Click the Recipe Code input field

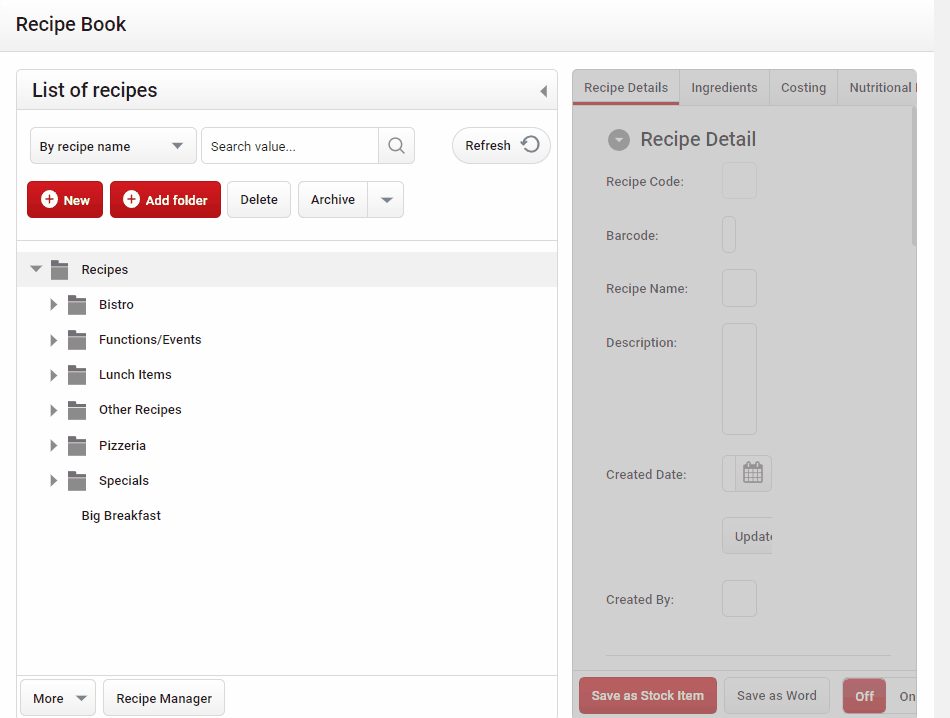click(739, 181)
